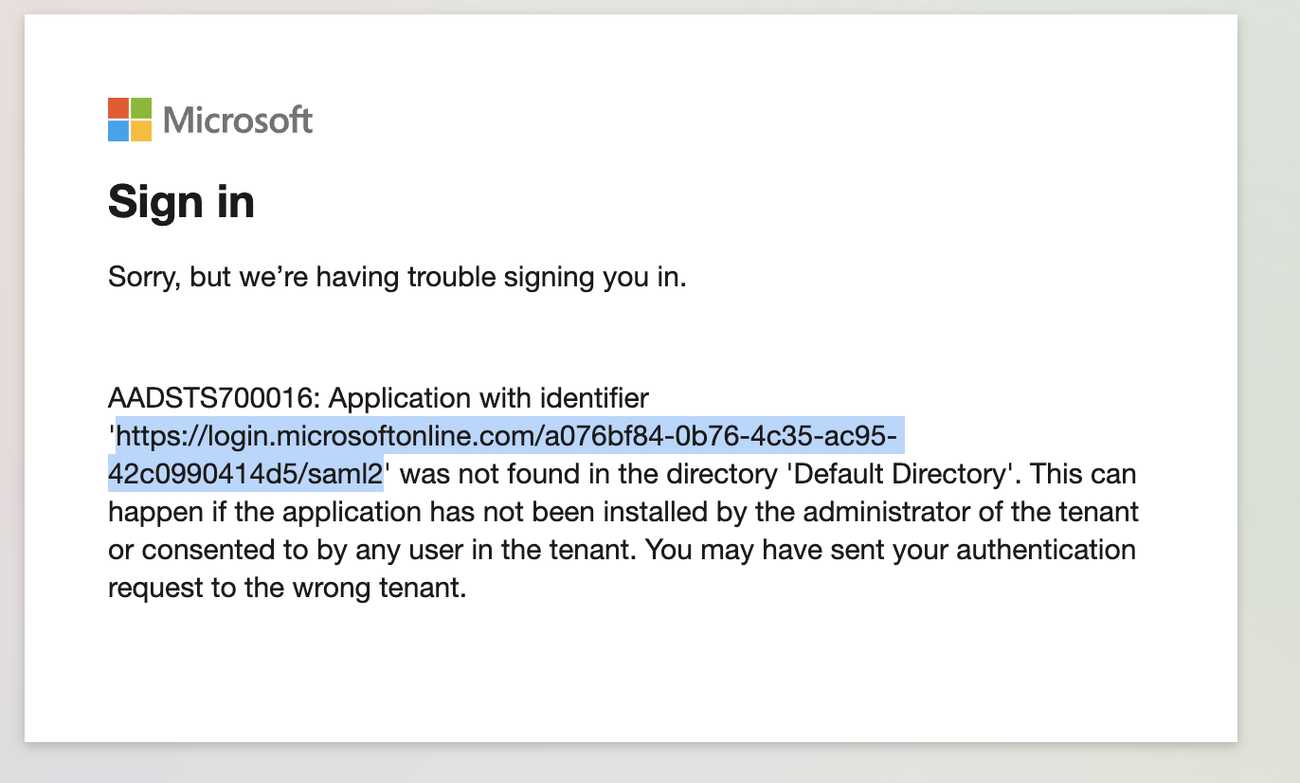1300x783 pixels.
Task: Click the '42c0990414d5/saml2' highlighted text
Action: click(x=245, y=473)
